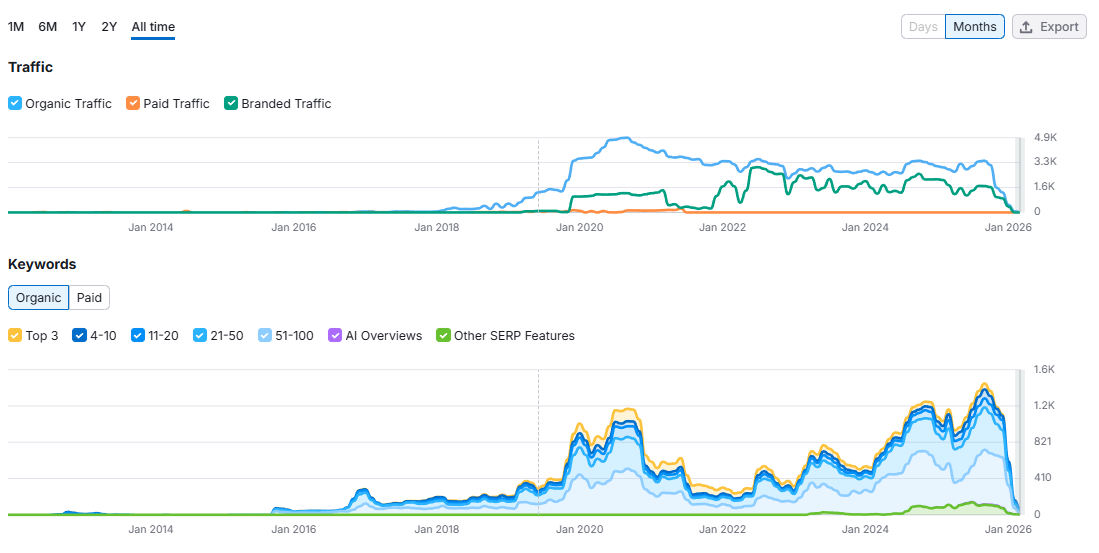Switch keywords view to Paid
Screen dimensions: 1099x553
pos(89,297)
